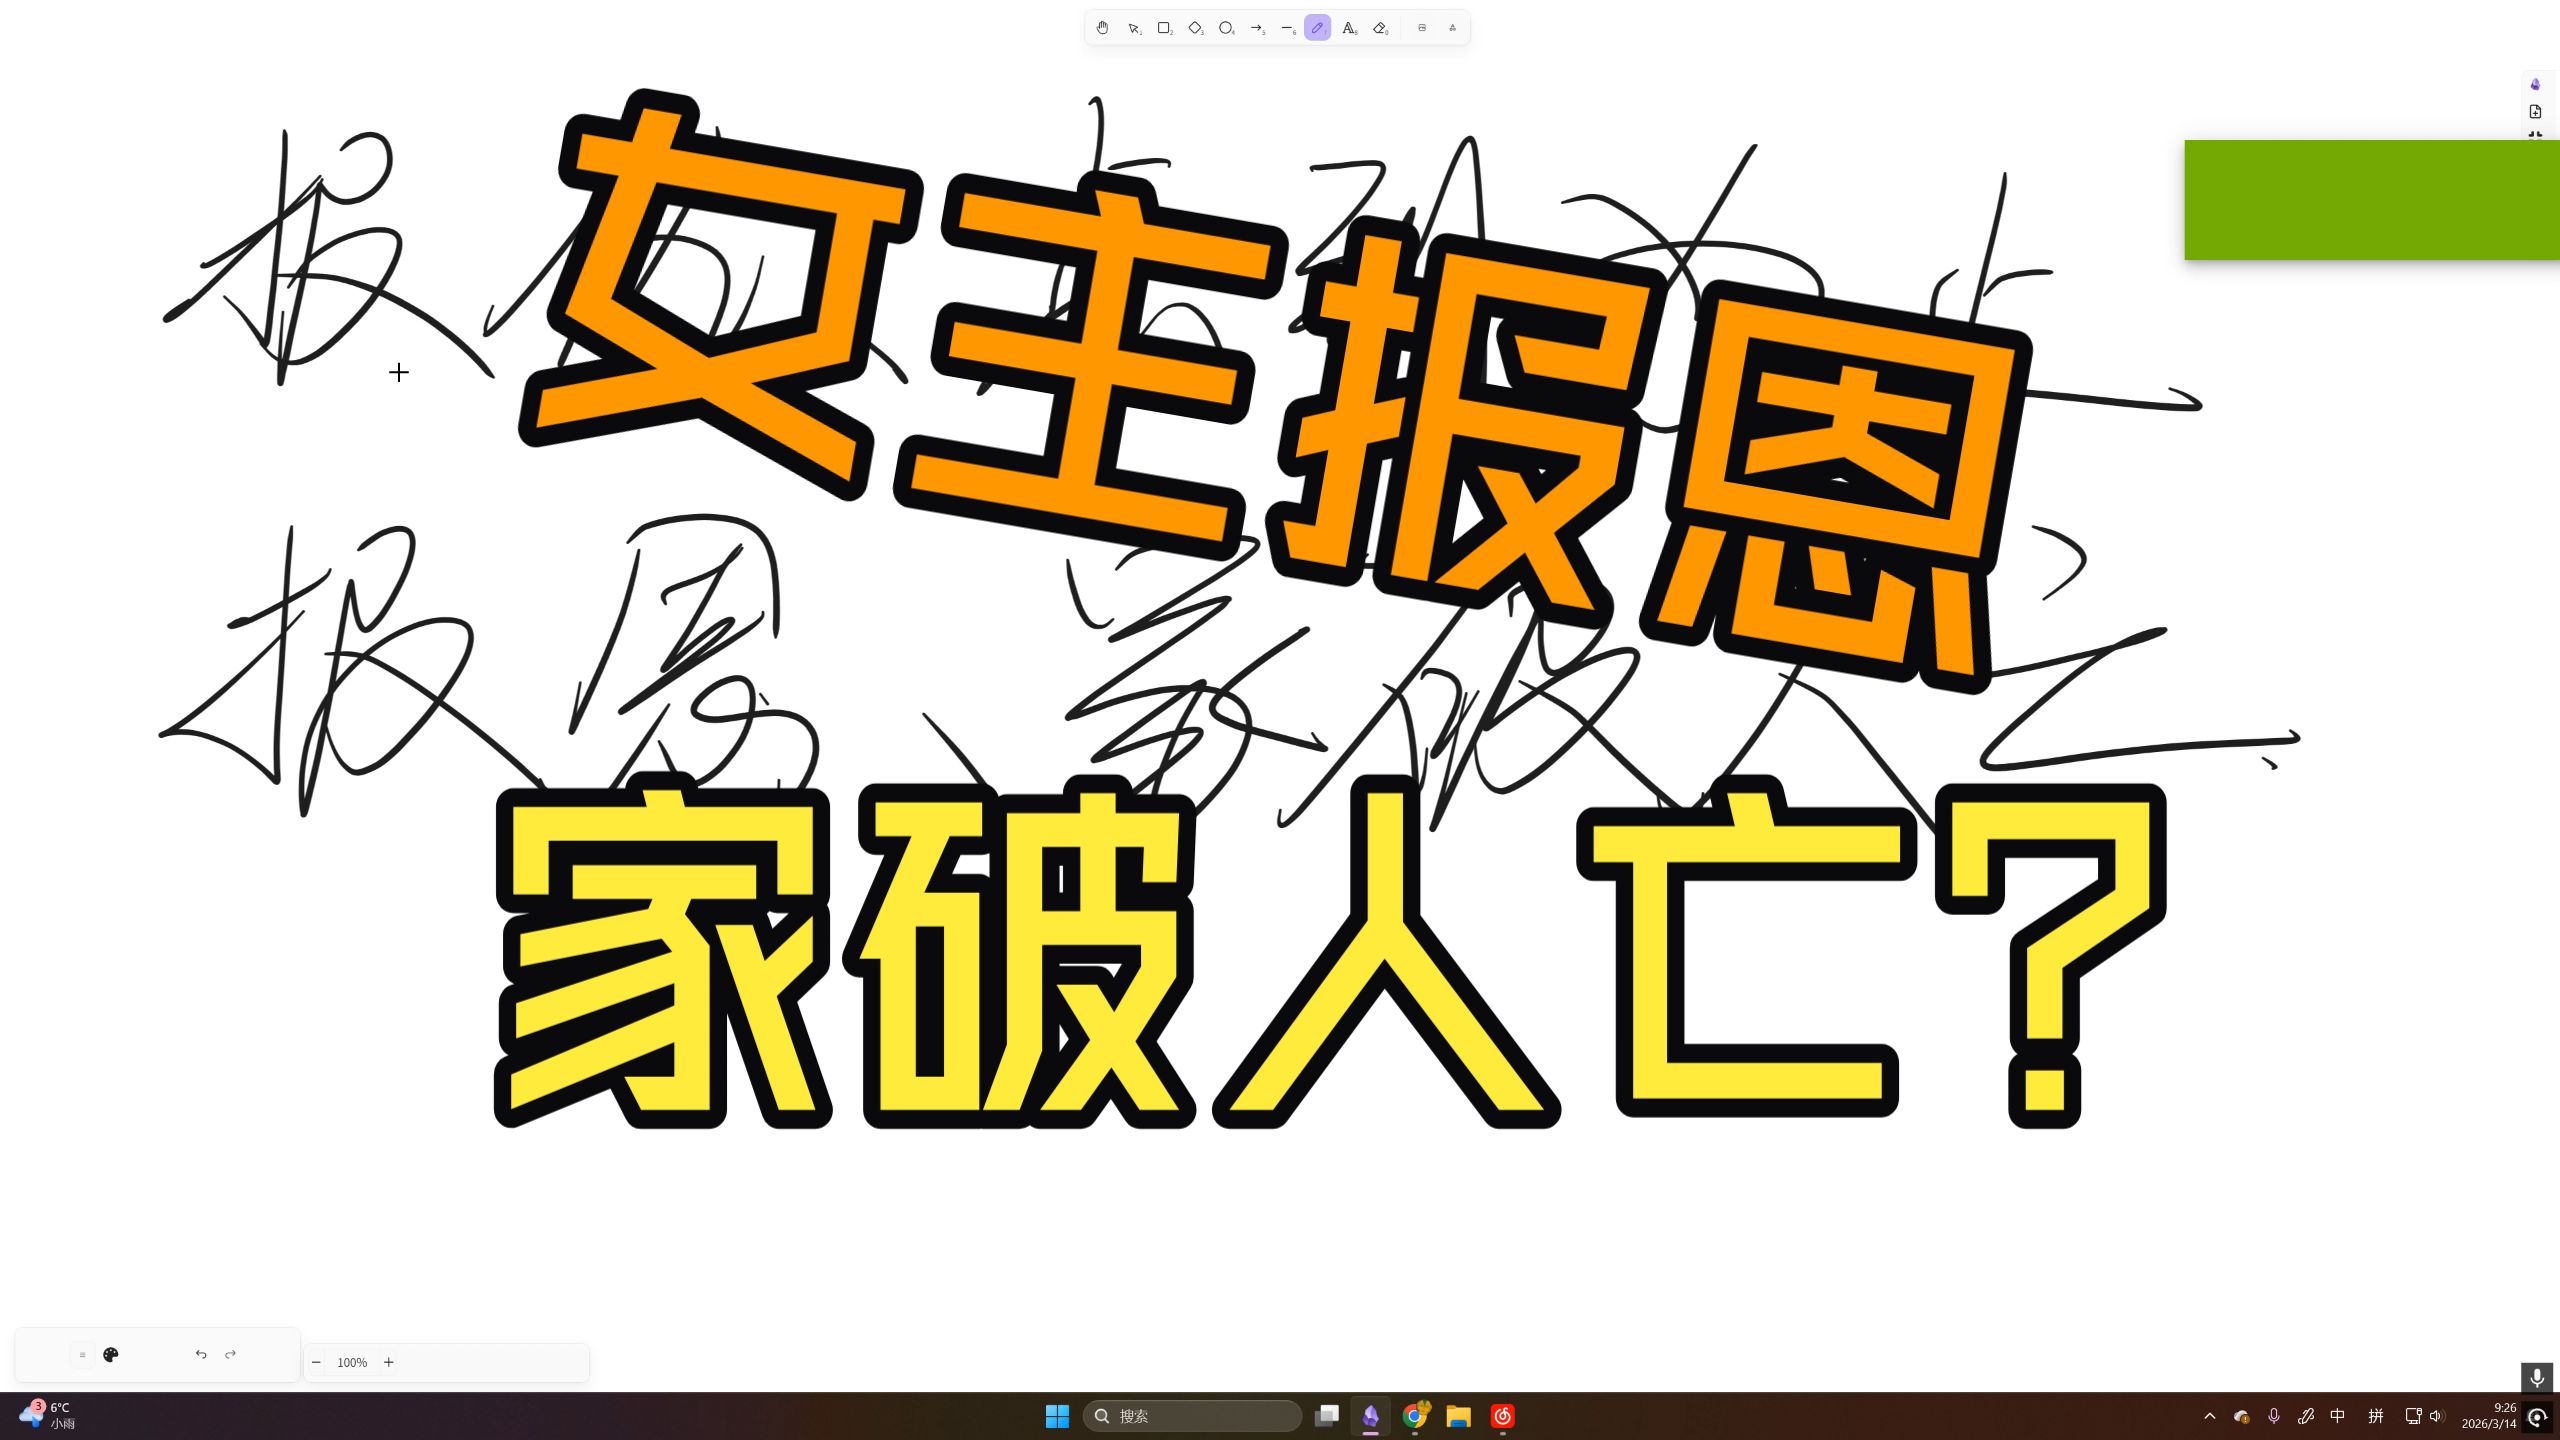This screenshot has width=2560, height=1440.
Task: Open the 拼 pinyin IME options
Action: pyautogui.click(x=2375, y=1415)
